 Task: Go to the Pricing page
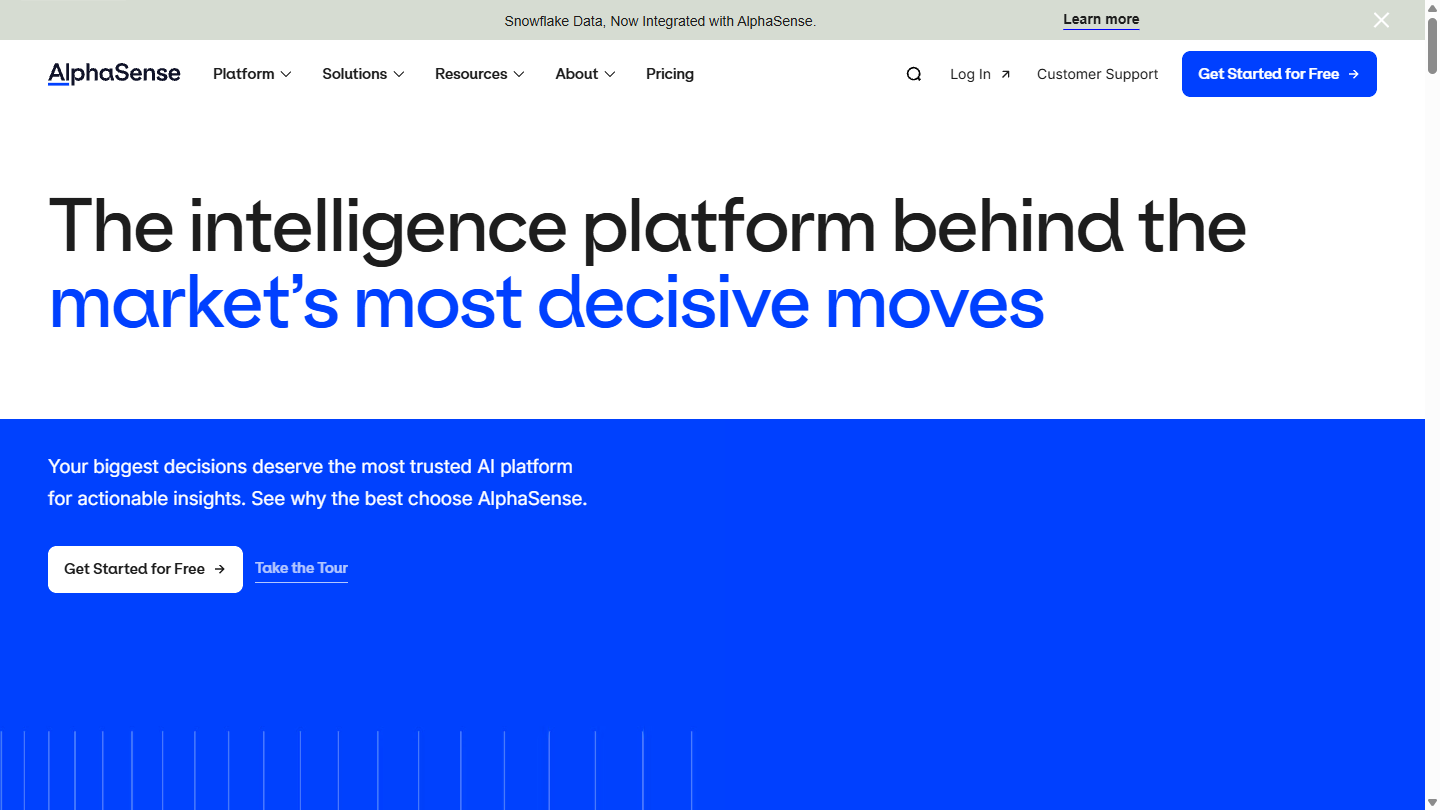coord(670,74)
